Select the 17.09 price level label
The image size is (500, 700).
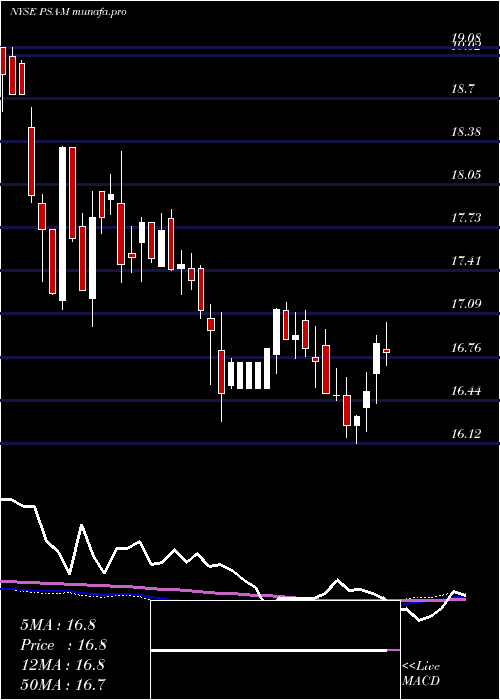pyautogui.click(x=466, y=304)
